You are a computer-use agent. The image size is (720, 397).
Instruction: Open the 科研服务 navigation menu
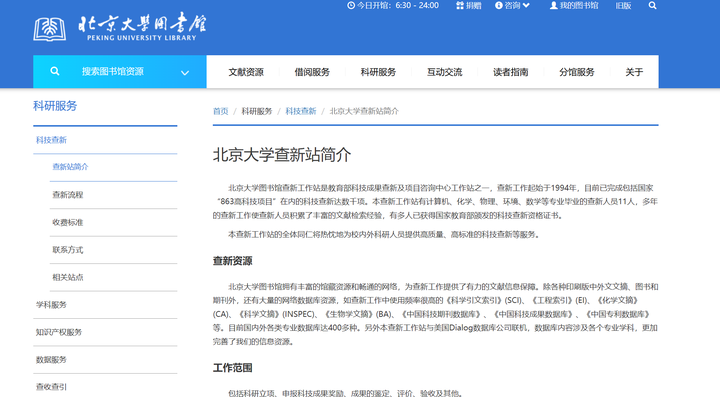pos(378,72)
